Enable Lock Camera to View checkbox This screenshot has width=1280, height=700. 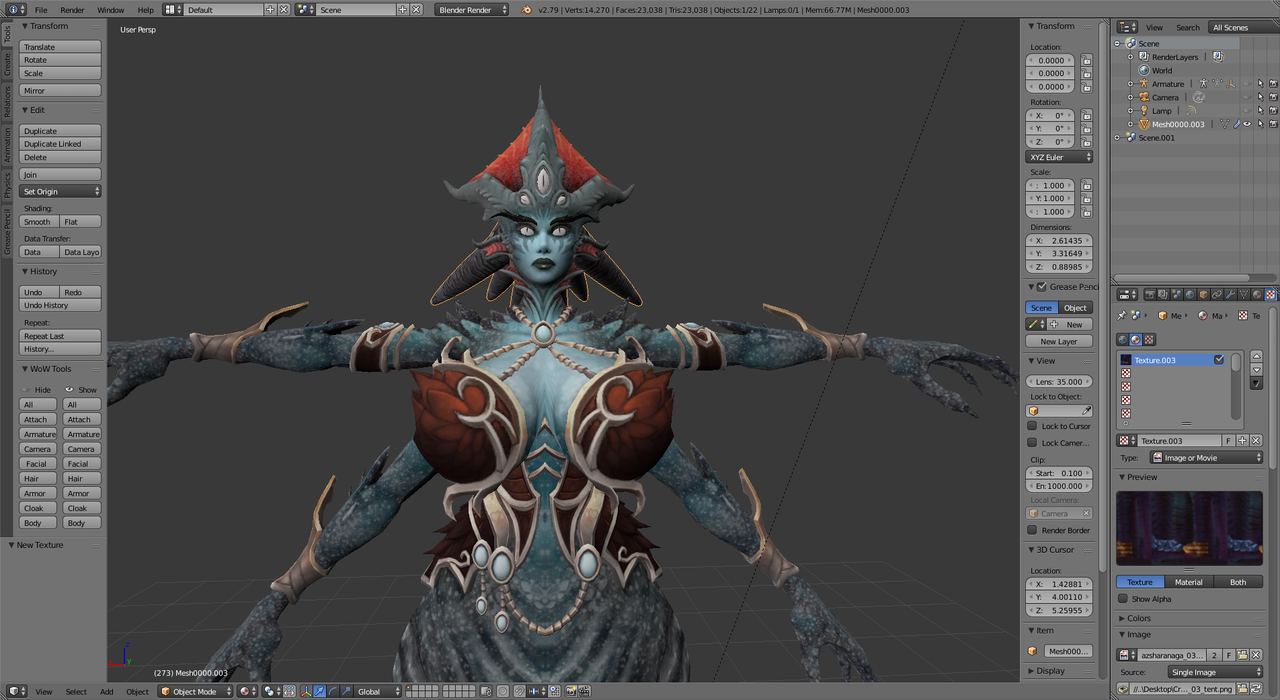(x=1032, y=442)
